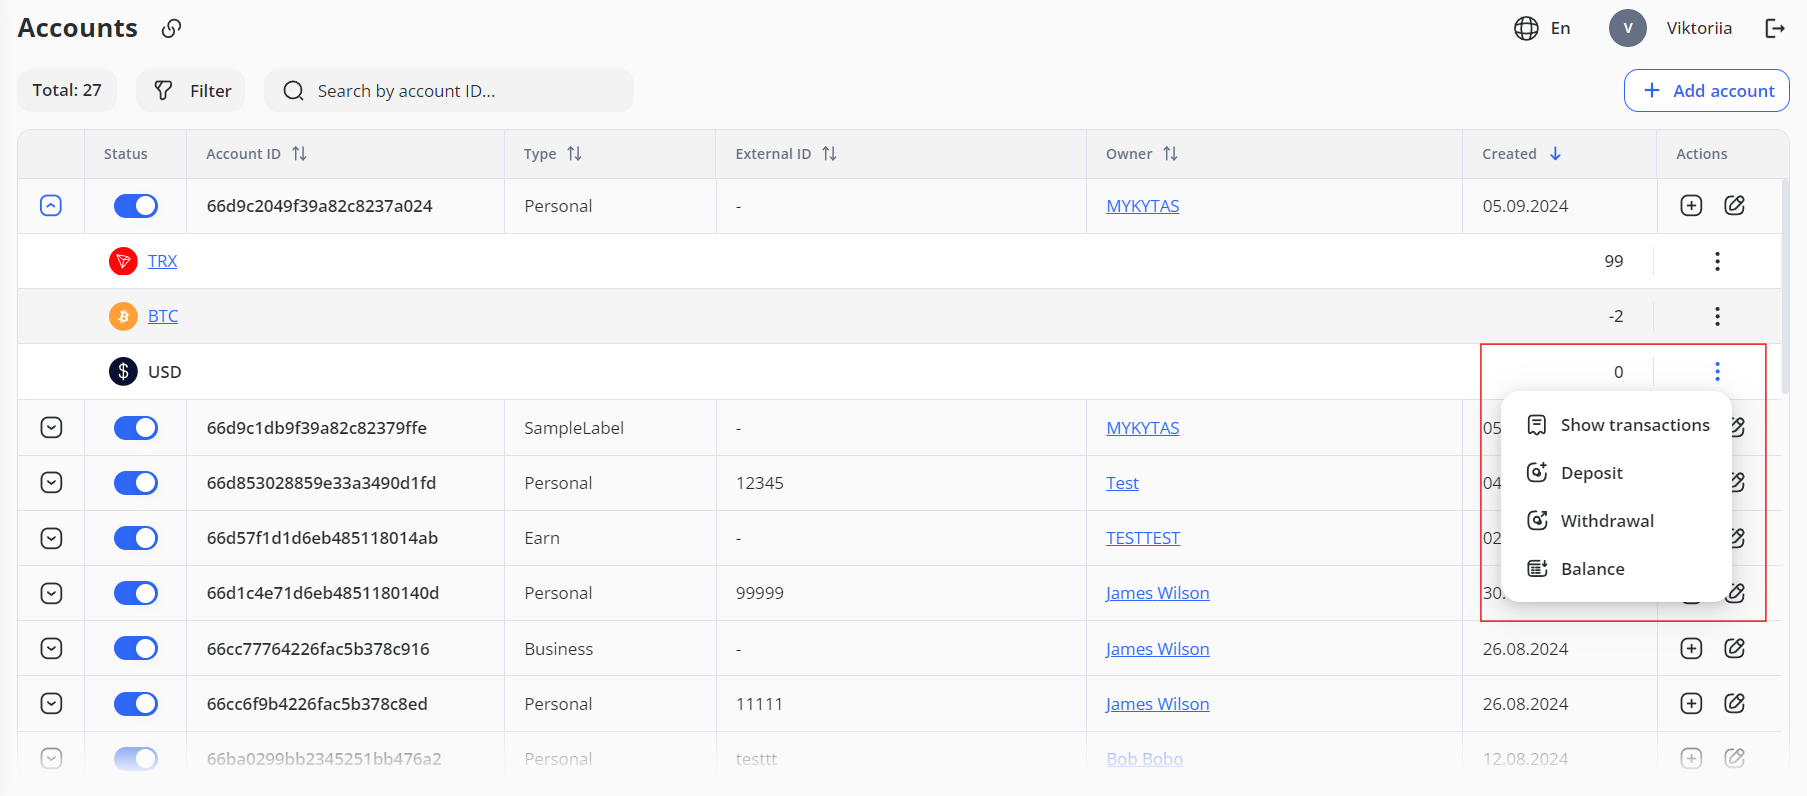Viewport: 1807px width, 796px height.
Task: Select Show transactions from the menu
Action: click(1617, 425)
